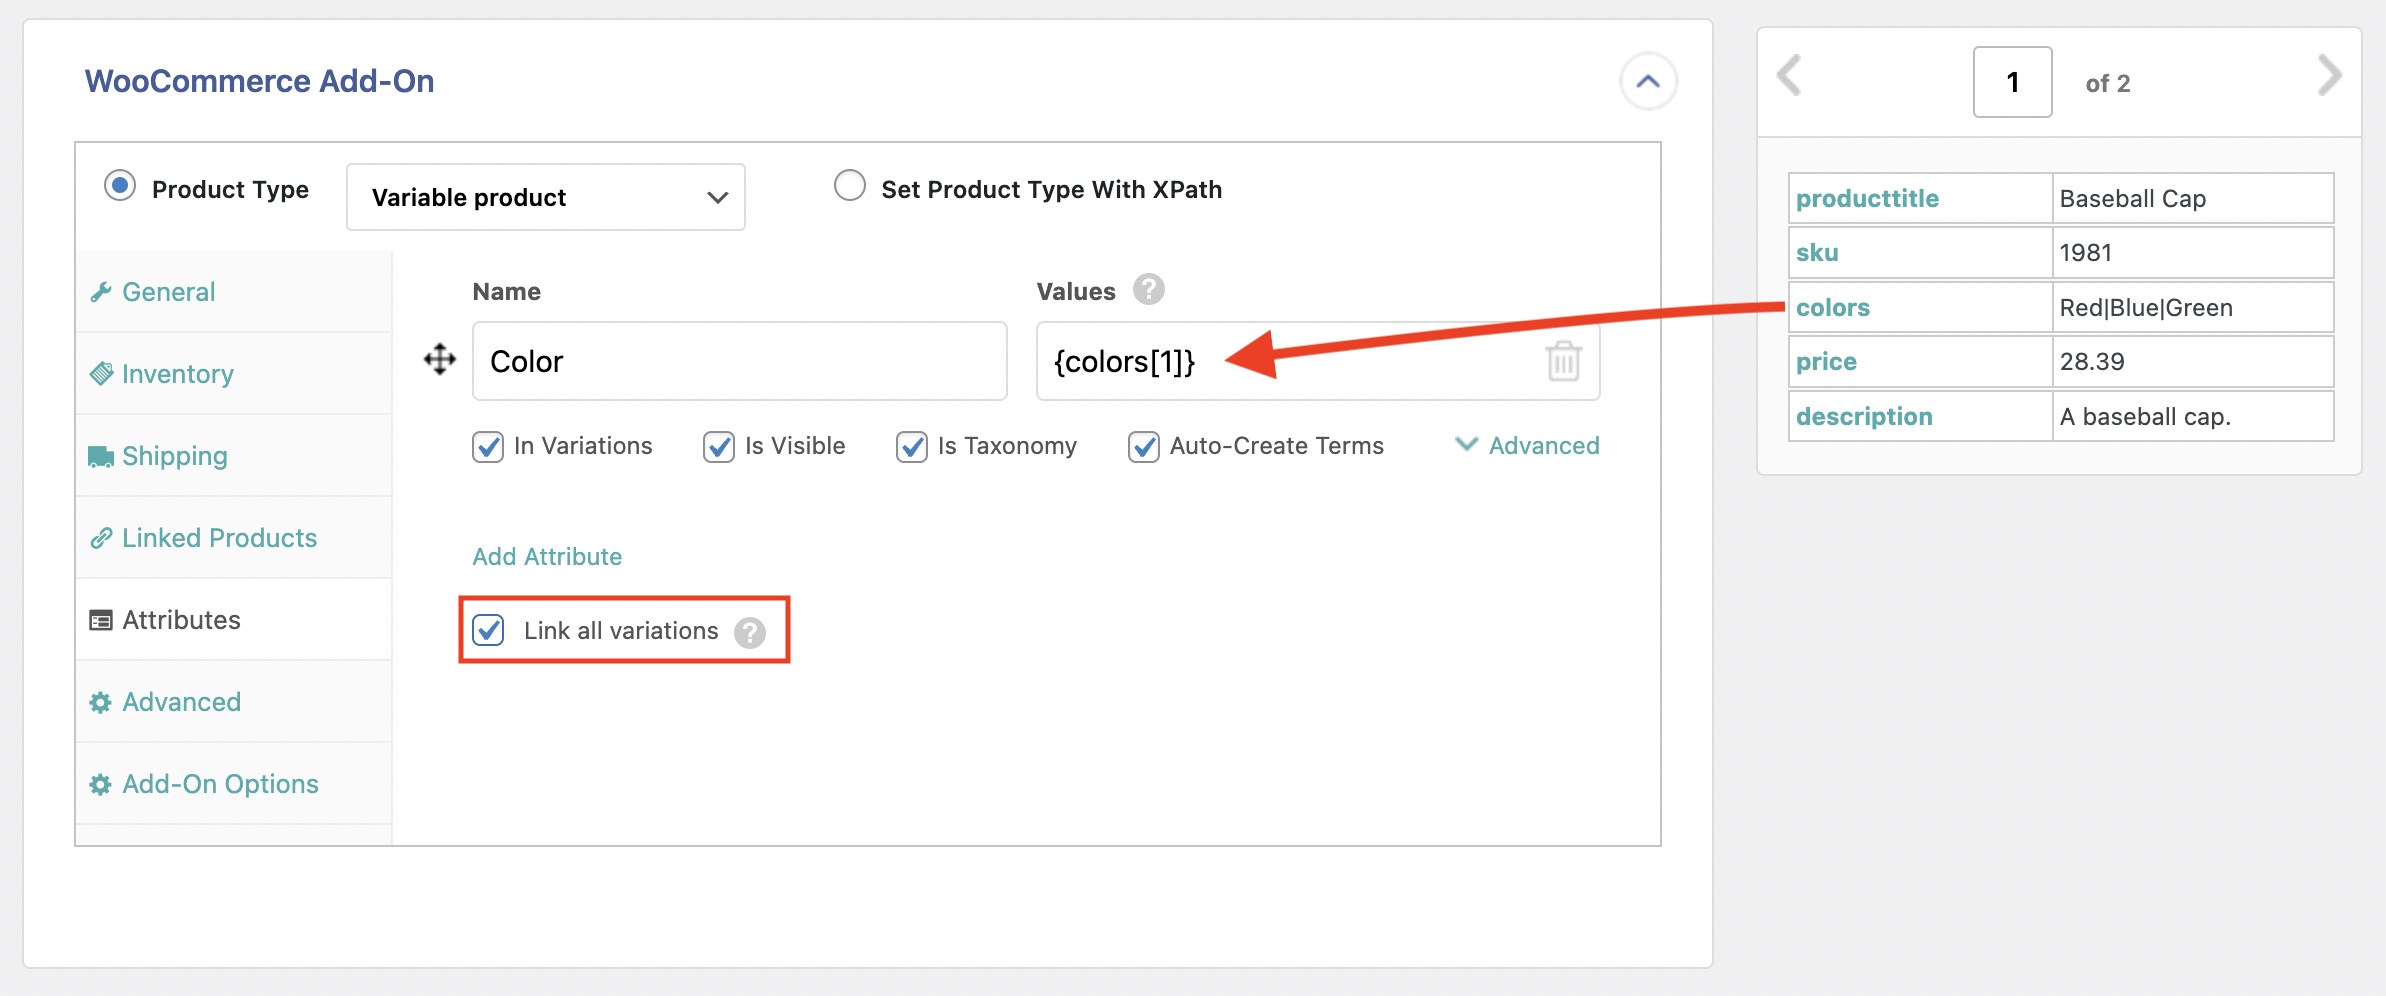The image size is (2386, 996).
Task: Select Set Product Type With XPath radio
Action: coord(850,186)
